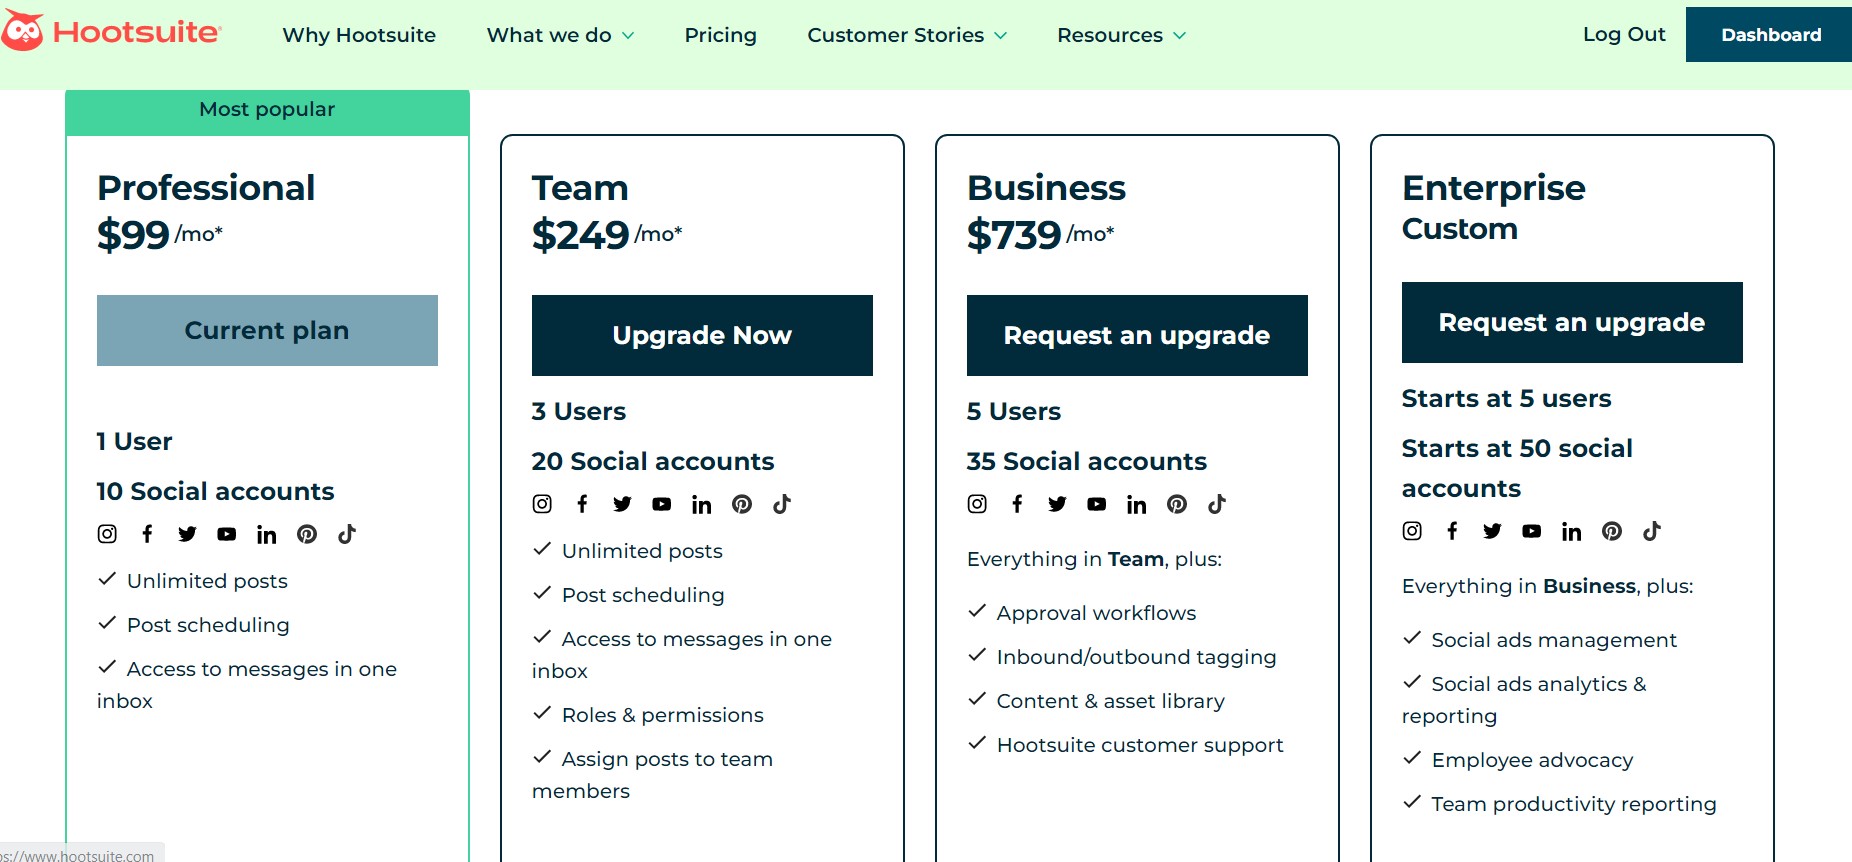Click "35 Social accounts" text

click(x=1087, y=461)
